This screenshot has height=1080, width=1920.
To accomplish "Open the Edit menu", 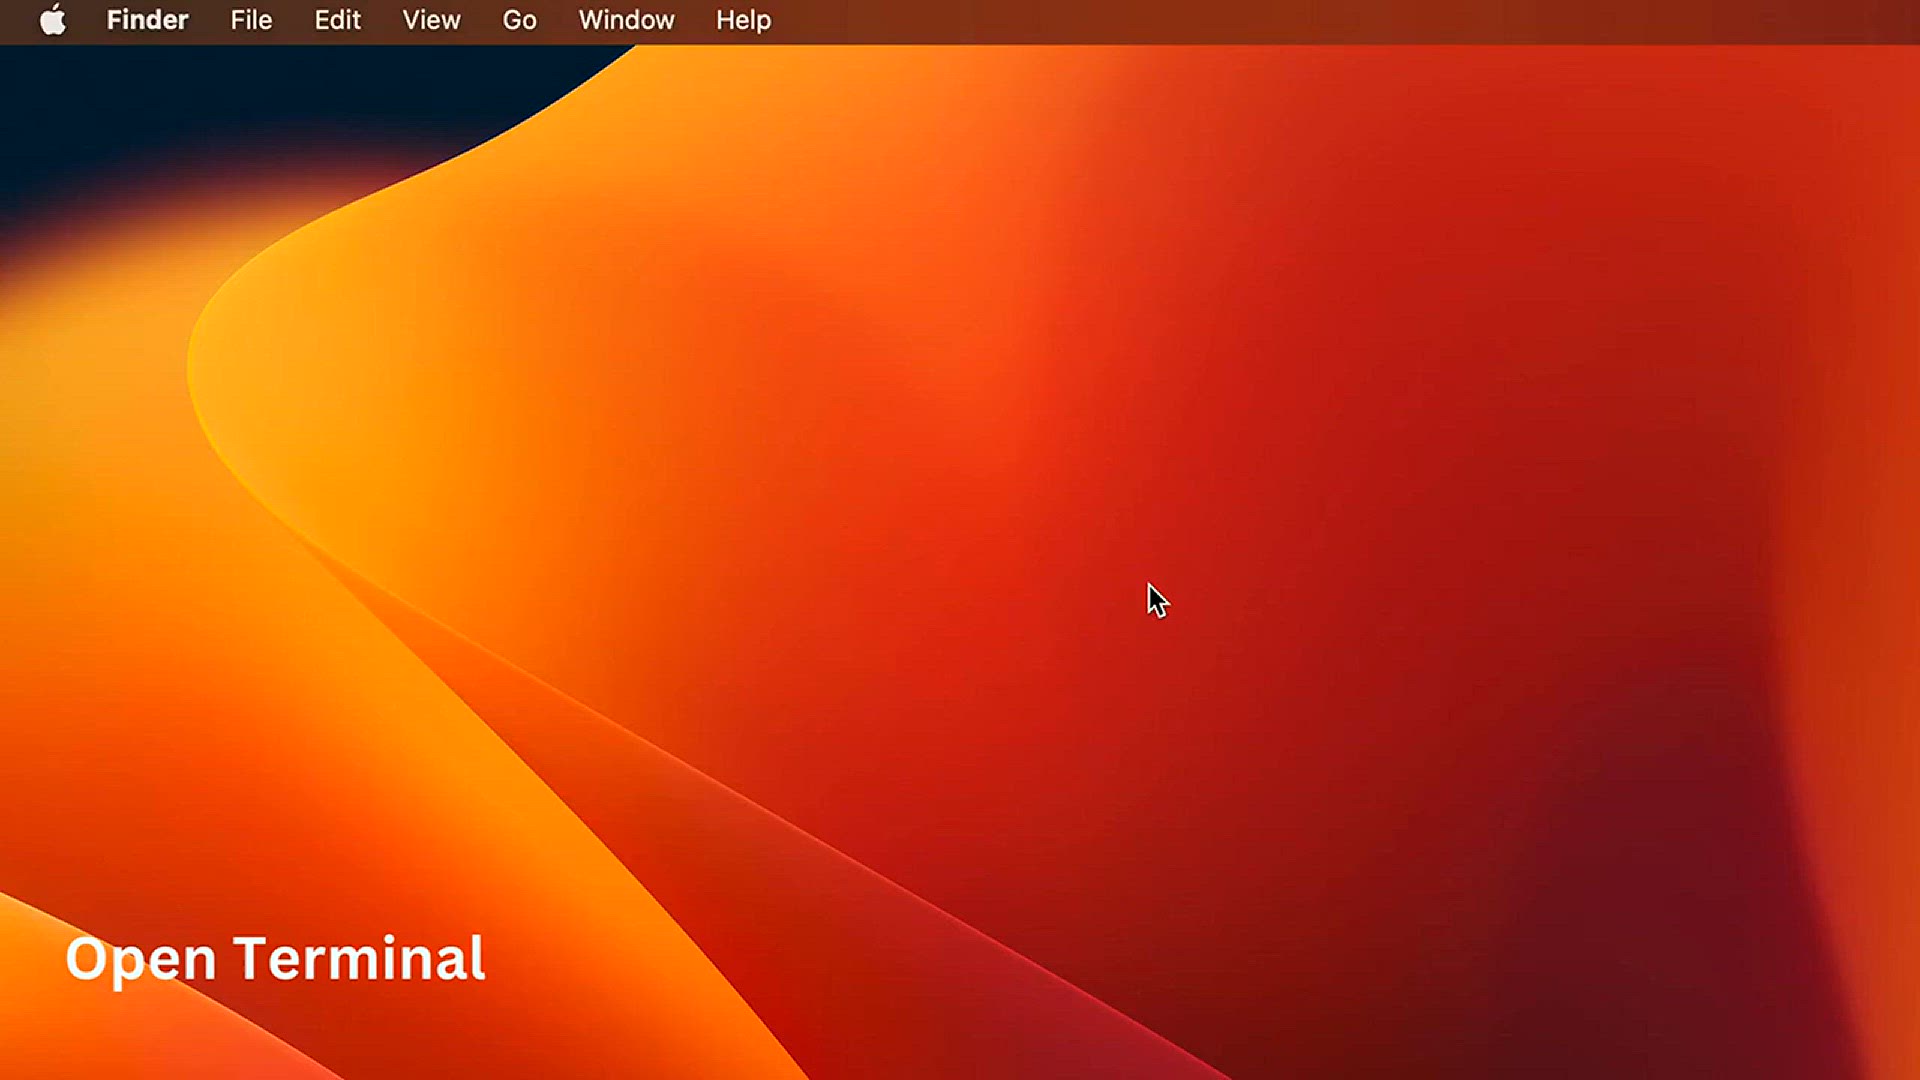I will (x=337, y=20).
